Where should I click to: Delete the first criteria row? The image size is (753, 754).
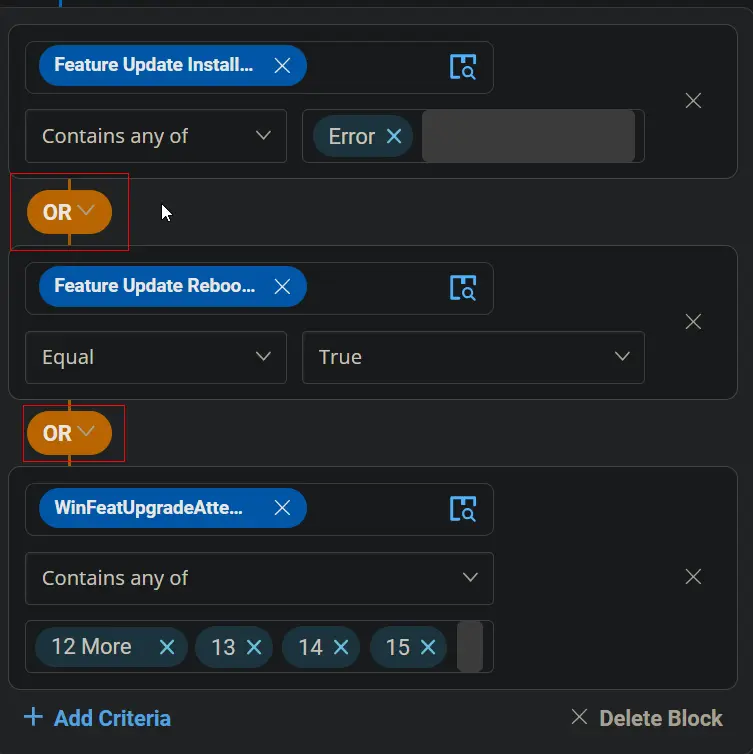pos(693,101)
